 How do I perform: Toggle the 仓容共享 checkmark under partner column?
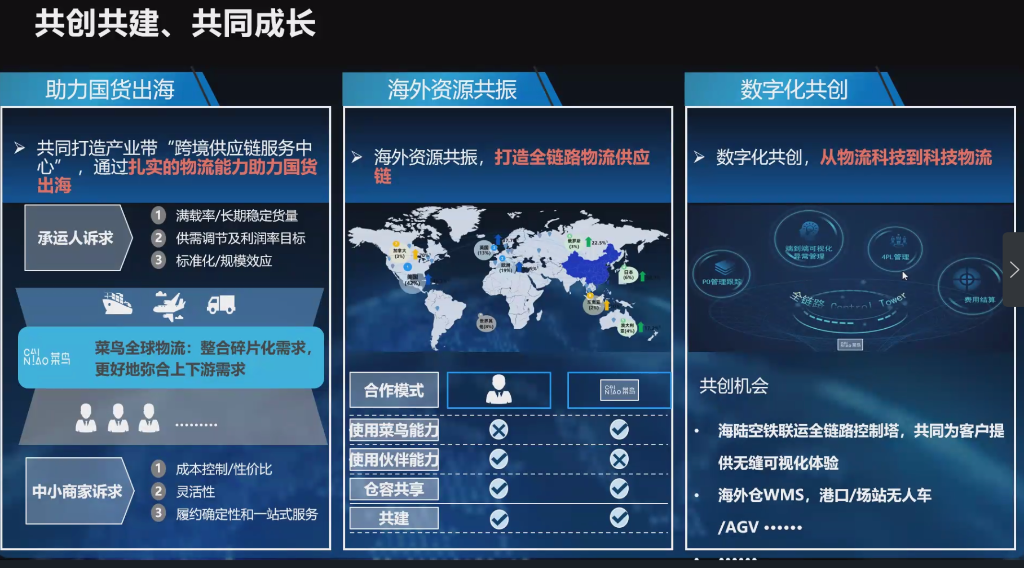498,488
